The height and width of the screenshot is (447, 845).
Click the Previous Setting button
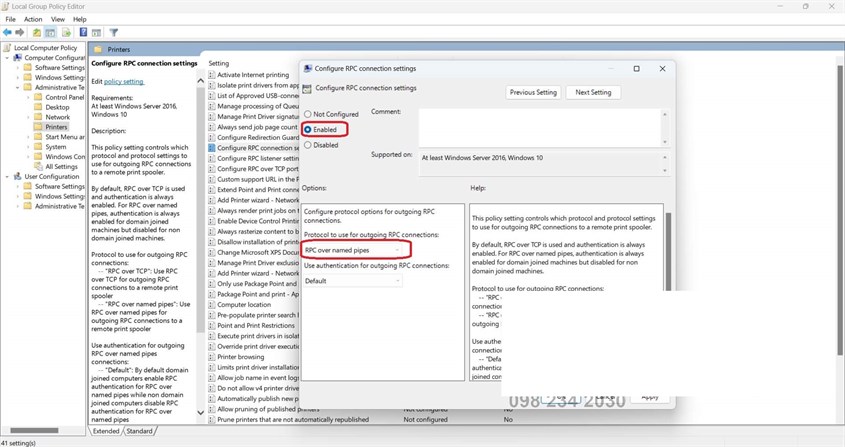[x=533, y=92]
